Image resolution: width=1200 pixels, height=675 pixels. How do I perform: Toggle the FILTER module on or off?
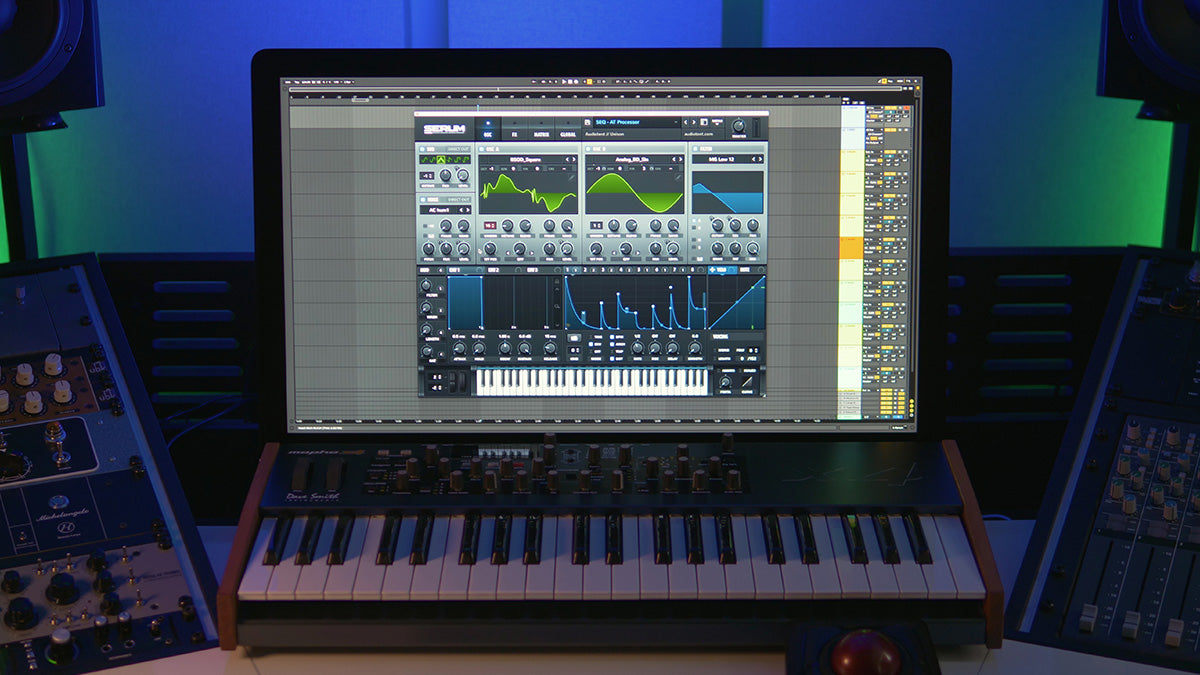click(694, 148)
